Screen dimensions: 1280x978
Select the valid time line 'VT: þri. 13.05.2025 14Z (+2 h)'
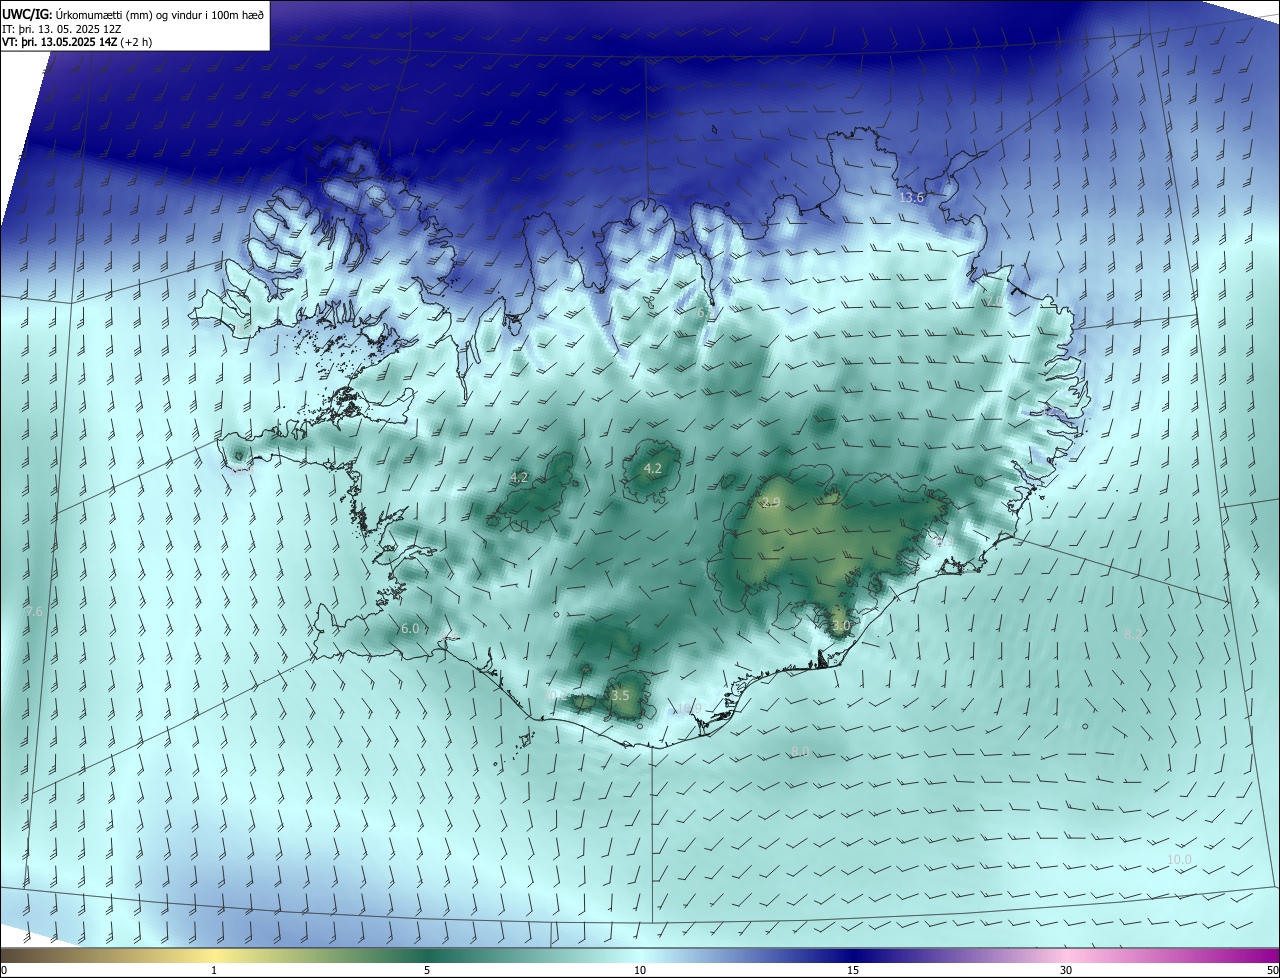click(x=77, y=42)
